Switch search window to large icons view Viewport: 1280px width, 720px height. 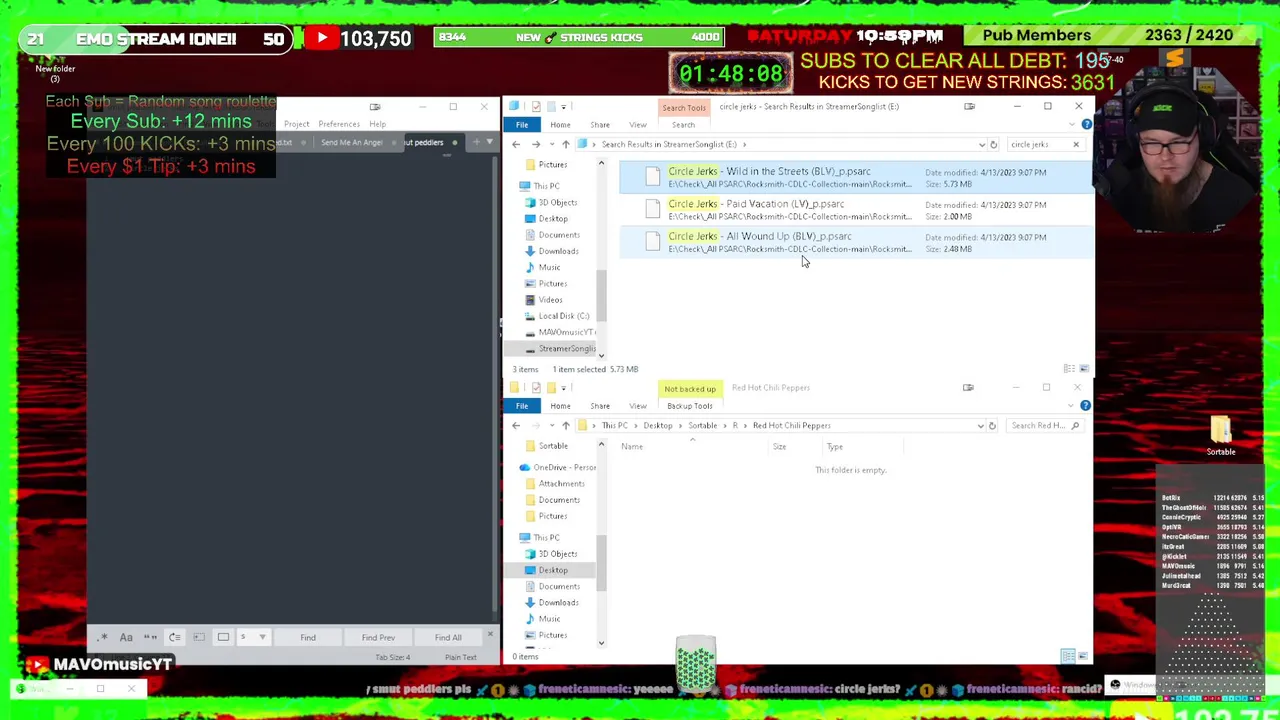tap(1083, 369)
